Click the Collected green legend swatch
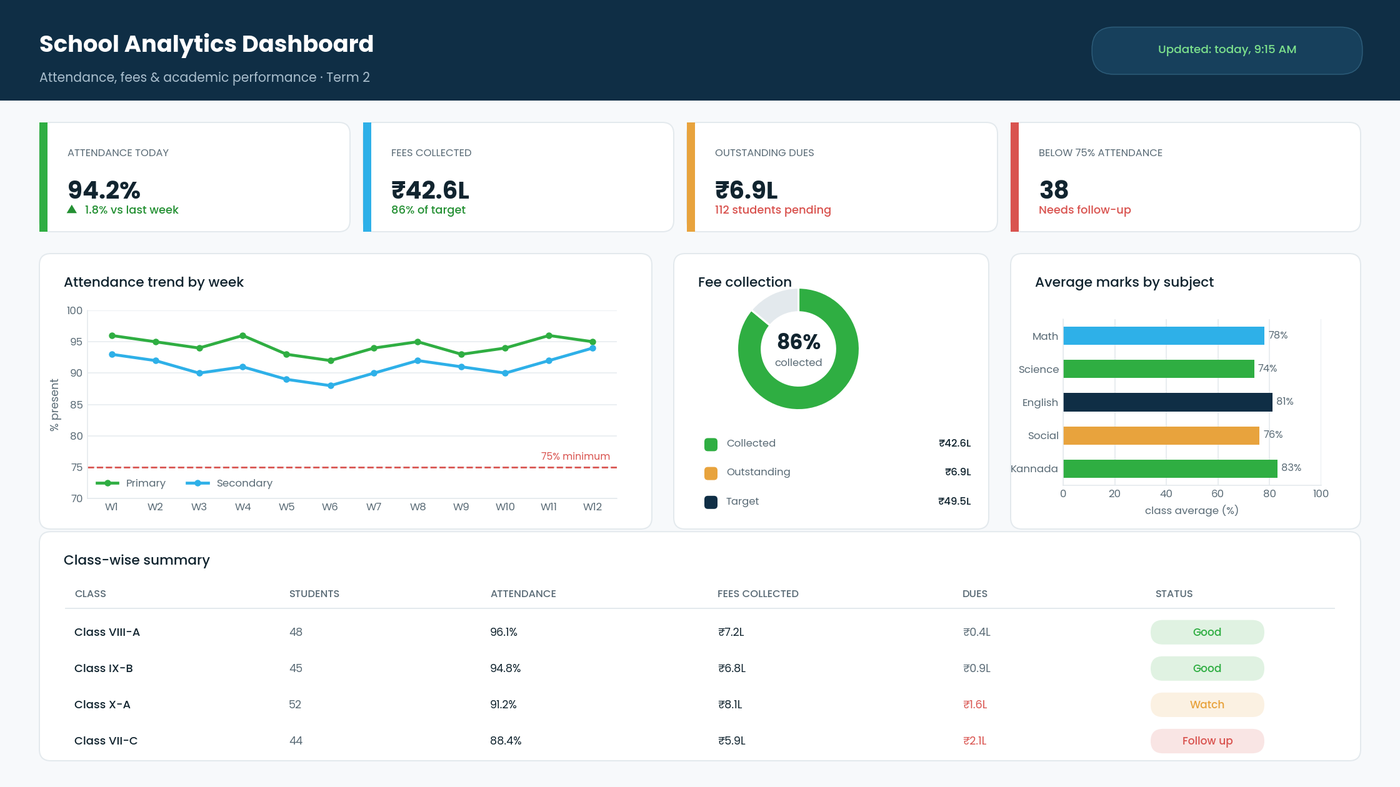 (x=711, y=444)
